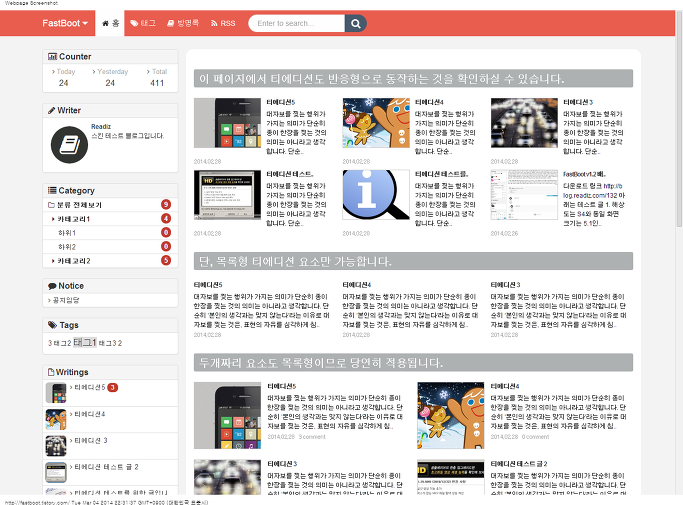Click the '3 comment' link under 티에디션5
Screen dimensions: 683x505
click(312, 437)
